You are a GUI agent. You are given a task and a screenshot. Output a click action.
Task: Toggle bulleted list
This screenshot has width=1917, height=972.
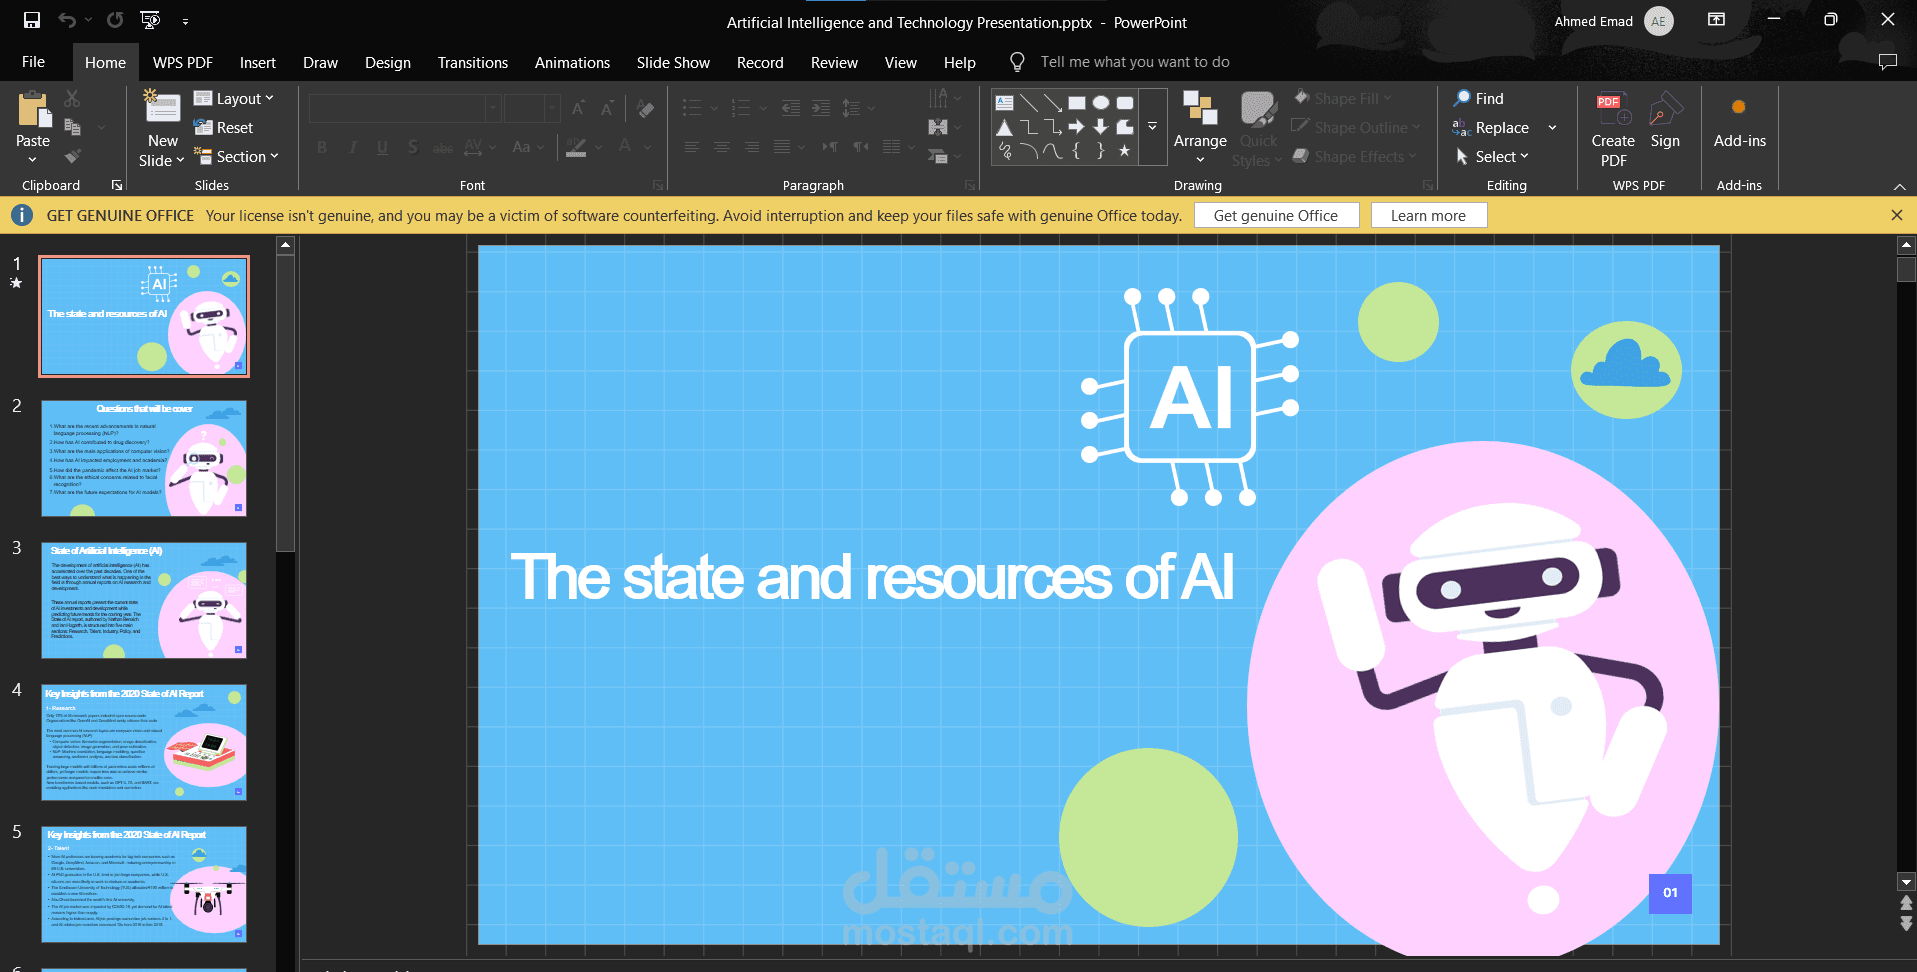click(692, 108)
